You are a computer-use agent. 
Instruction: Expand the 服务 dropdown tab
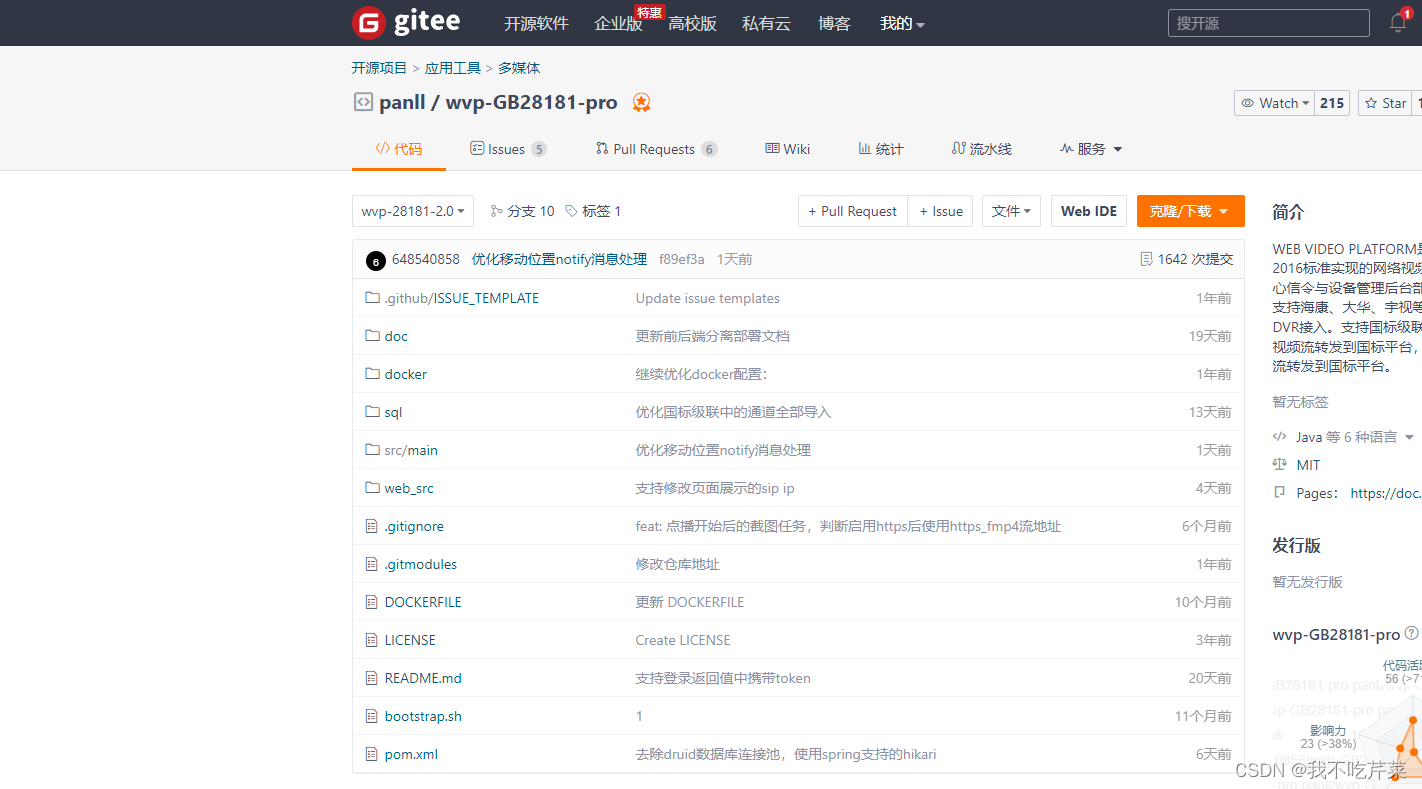tap(1091, 149)
